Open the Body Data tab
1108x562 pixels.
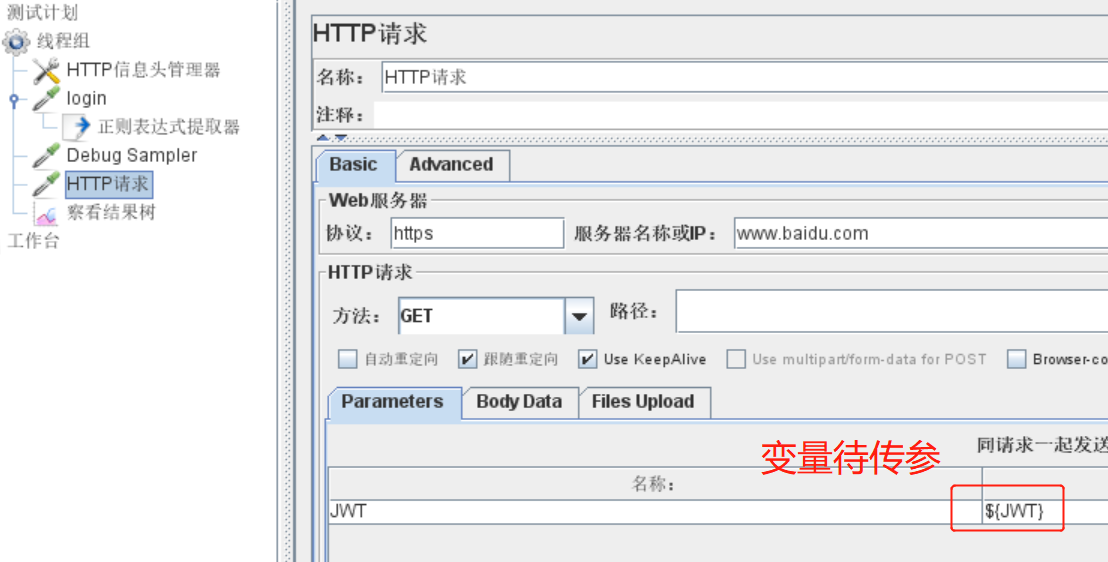click(x=519, y=402)
